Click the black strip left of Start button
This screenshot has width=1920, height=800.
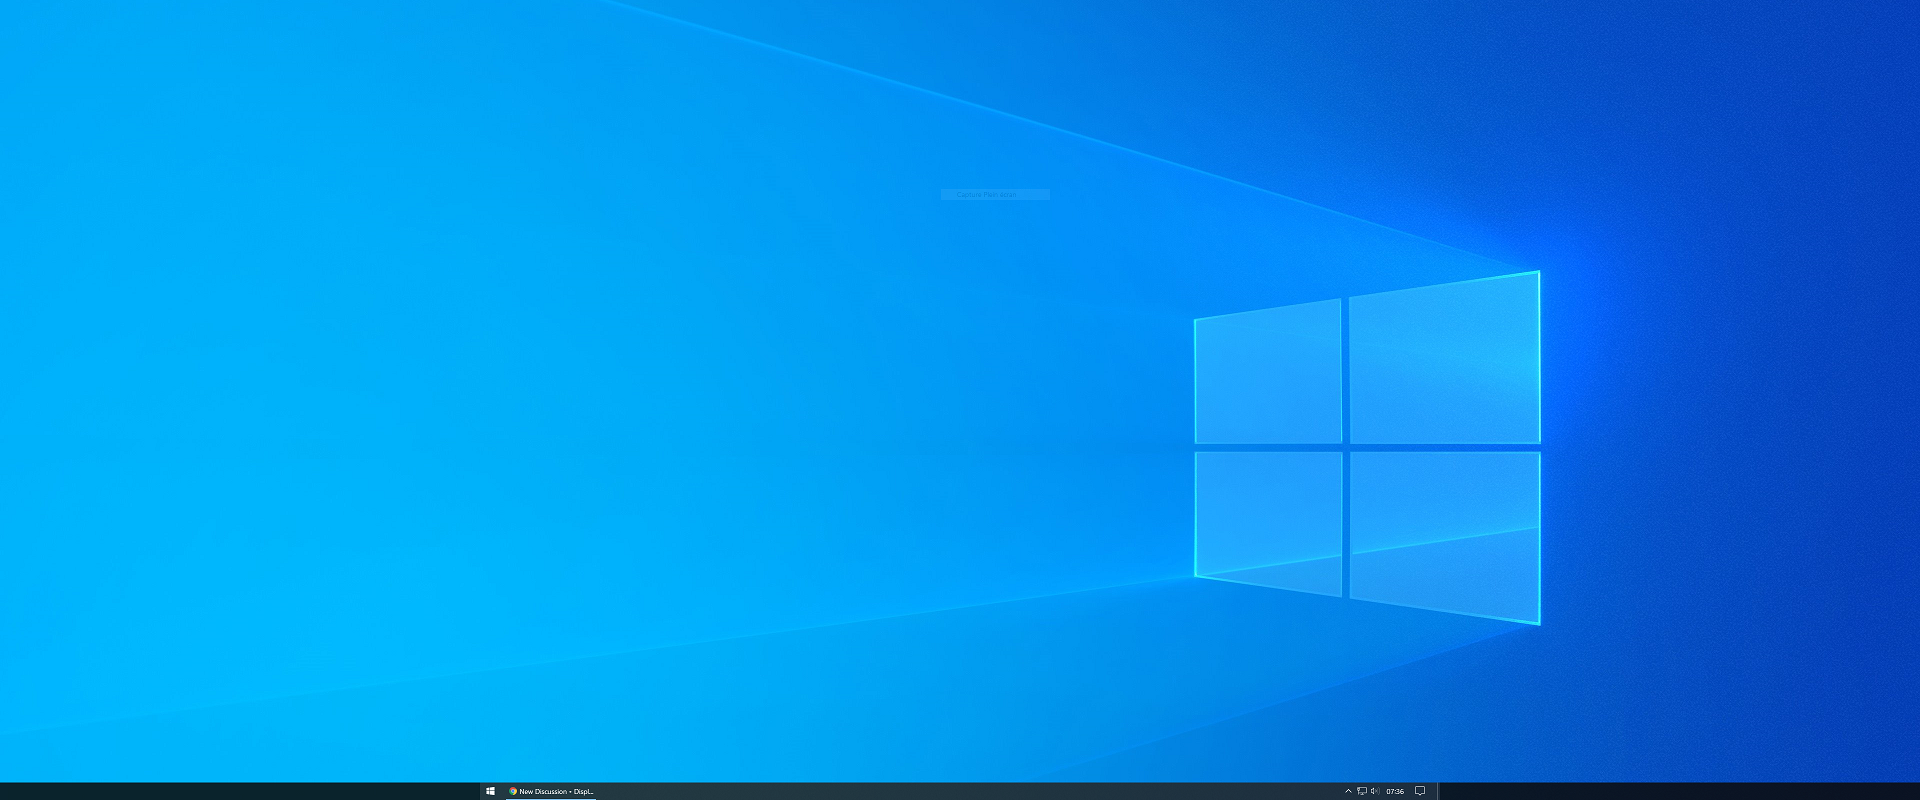click(x=240, y=791)
